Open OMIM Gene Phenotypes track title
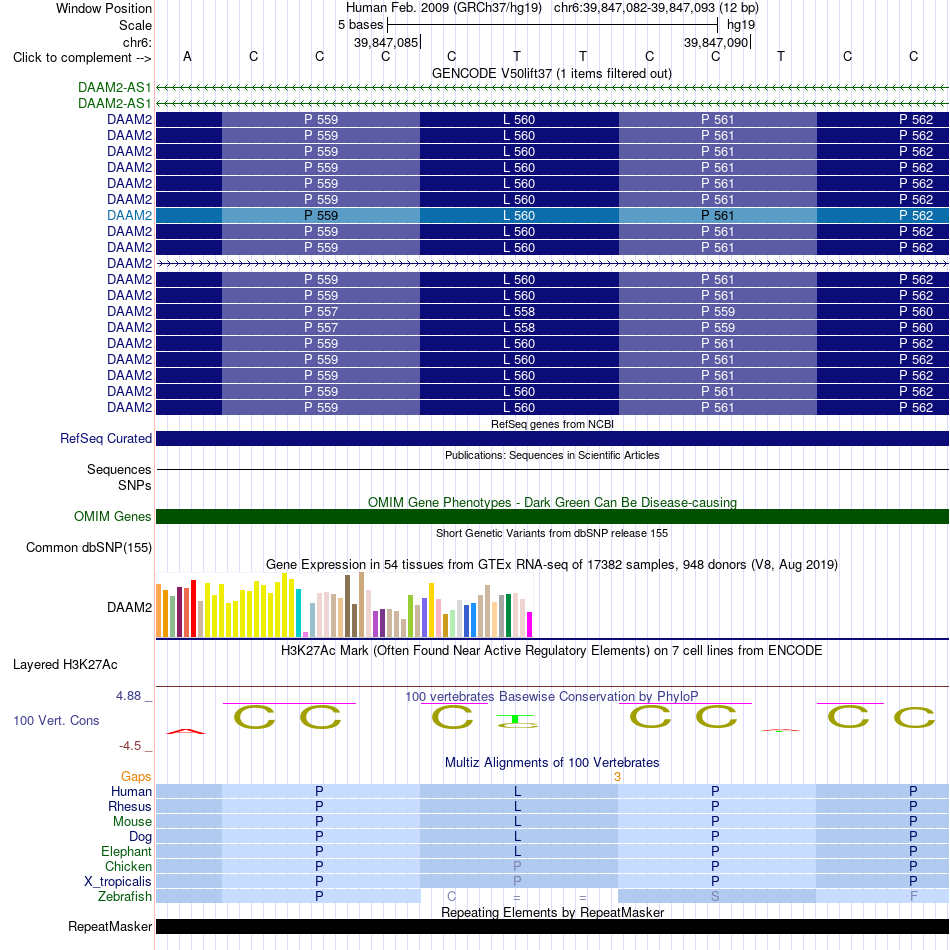Viewport: 950px width, 950px height. point(552,502)
